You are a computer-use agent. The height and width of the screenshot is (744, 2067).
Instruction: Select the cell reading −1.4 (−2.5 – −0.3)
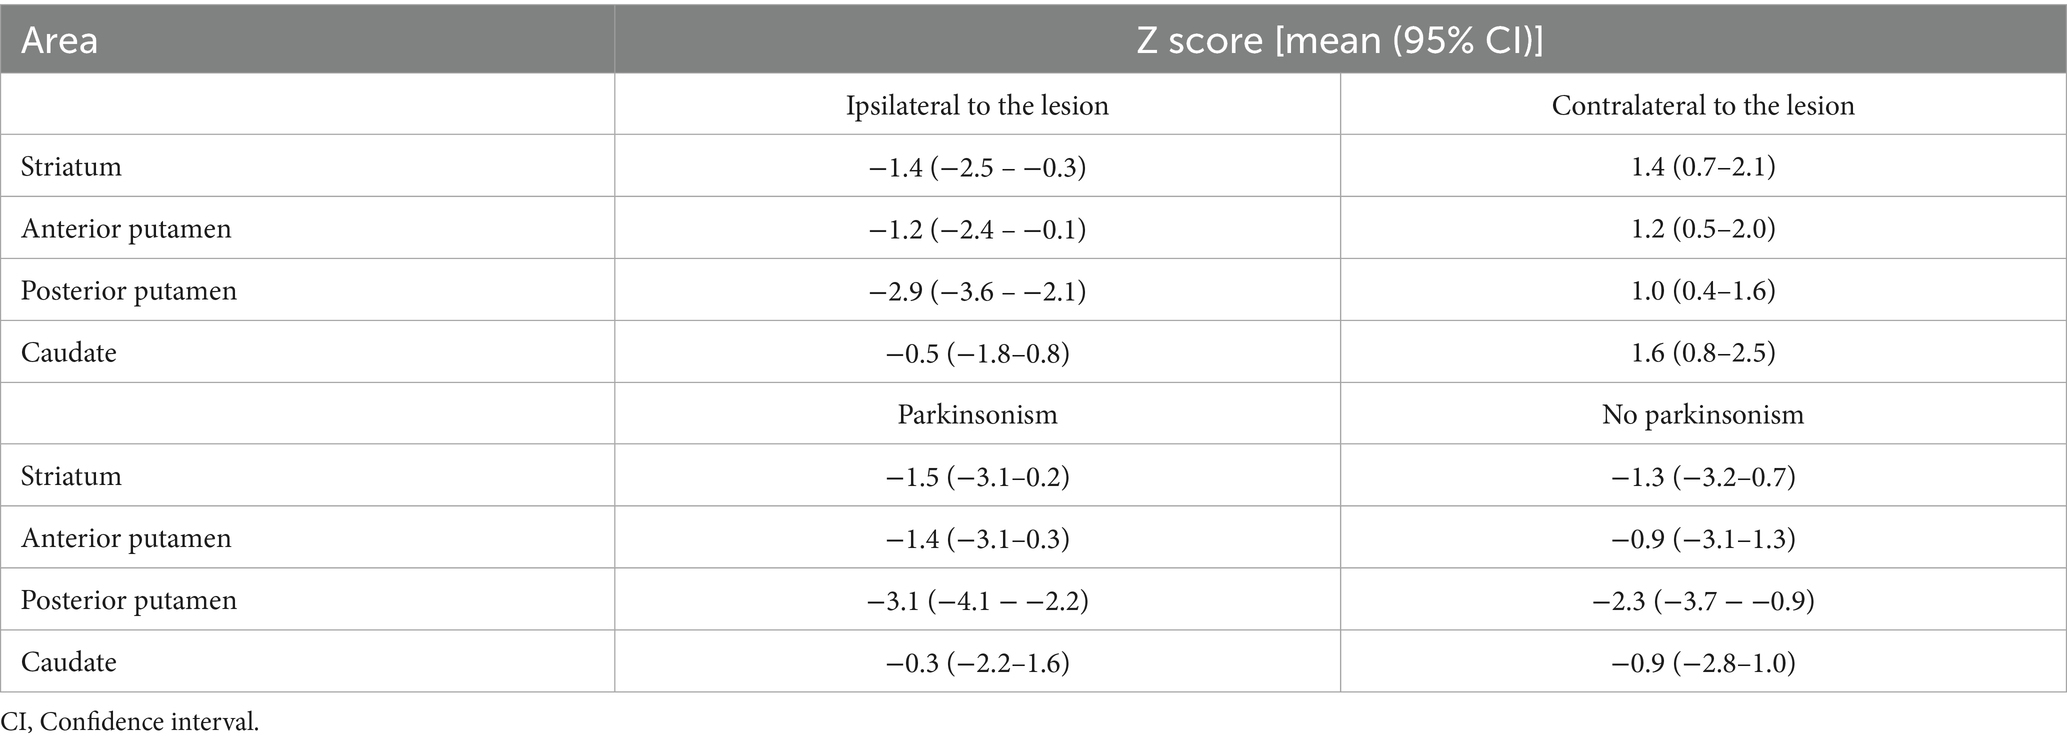click(x=977, y=166)
